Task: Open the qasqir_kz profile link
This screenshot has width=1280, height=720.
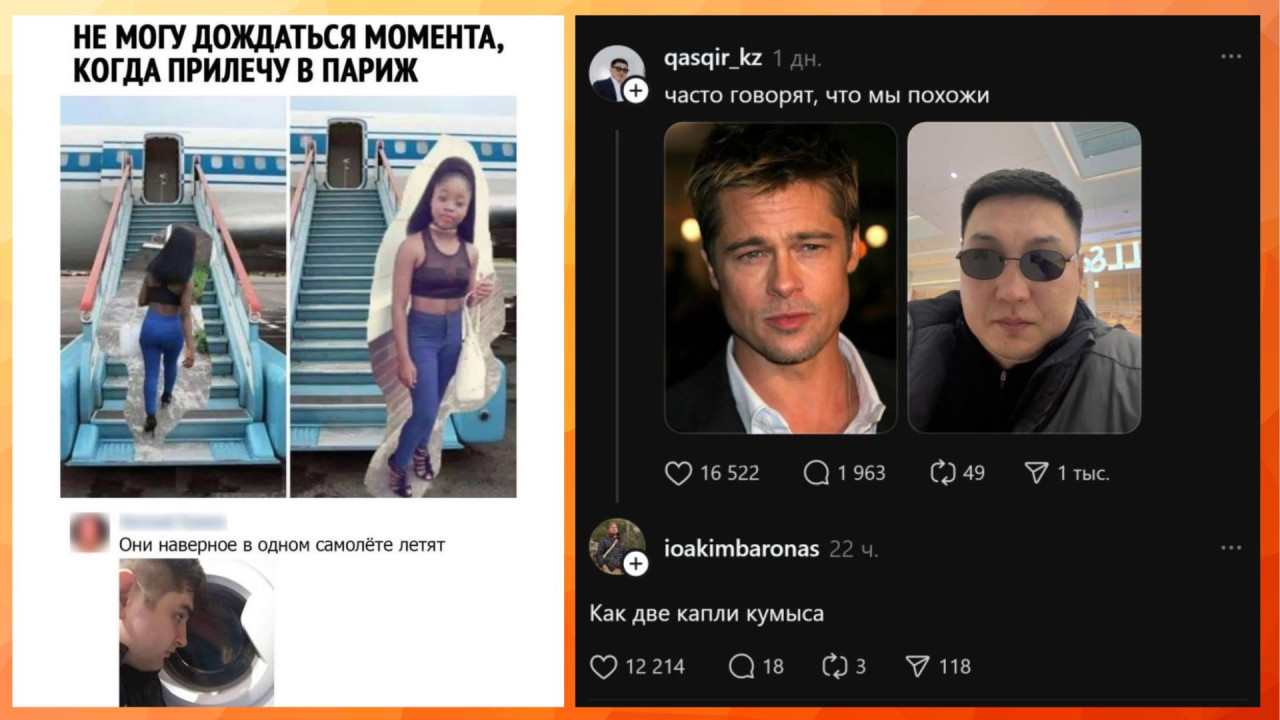Action: 713,58
